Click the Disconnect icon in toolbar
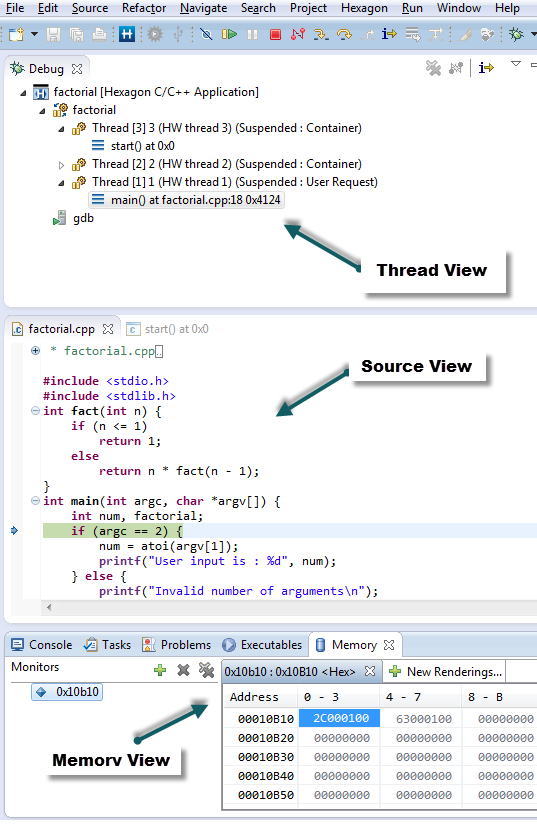 point(298,35)
